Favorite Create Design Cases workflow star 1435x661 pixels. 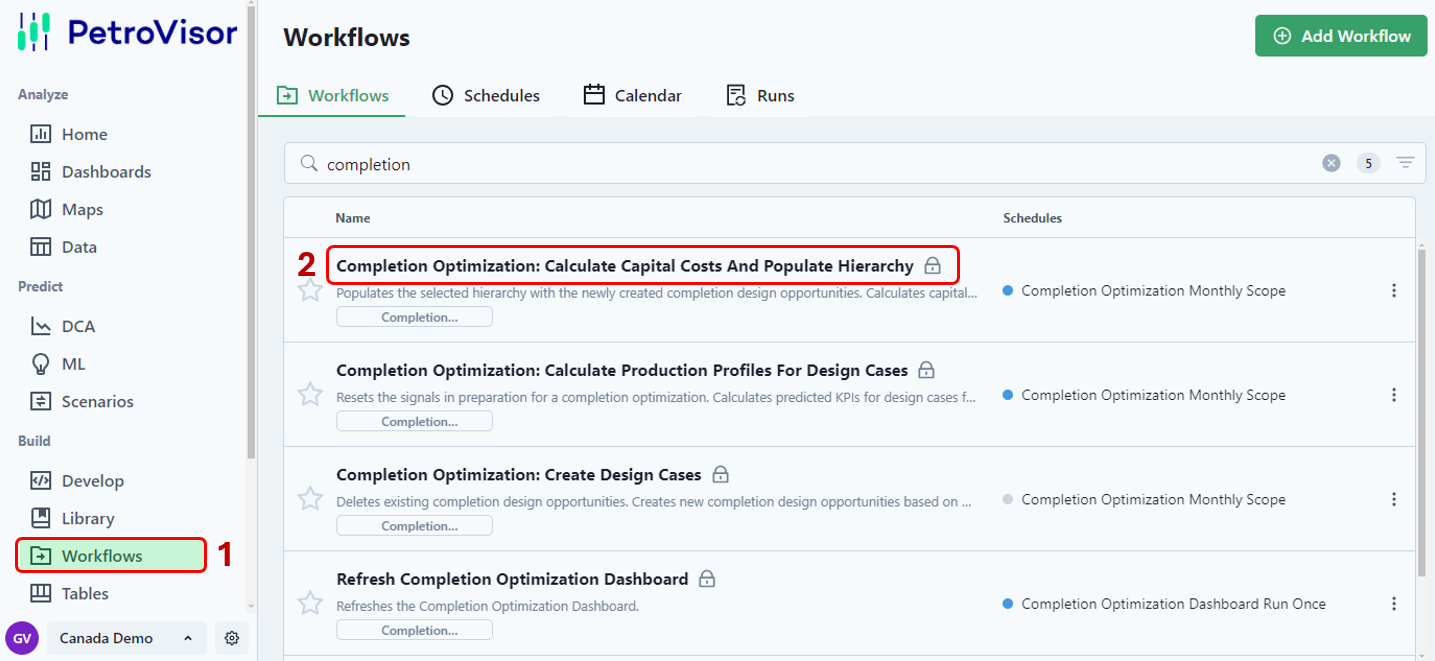310,499
